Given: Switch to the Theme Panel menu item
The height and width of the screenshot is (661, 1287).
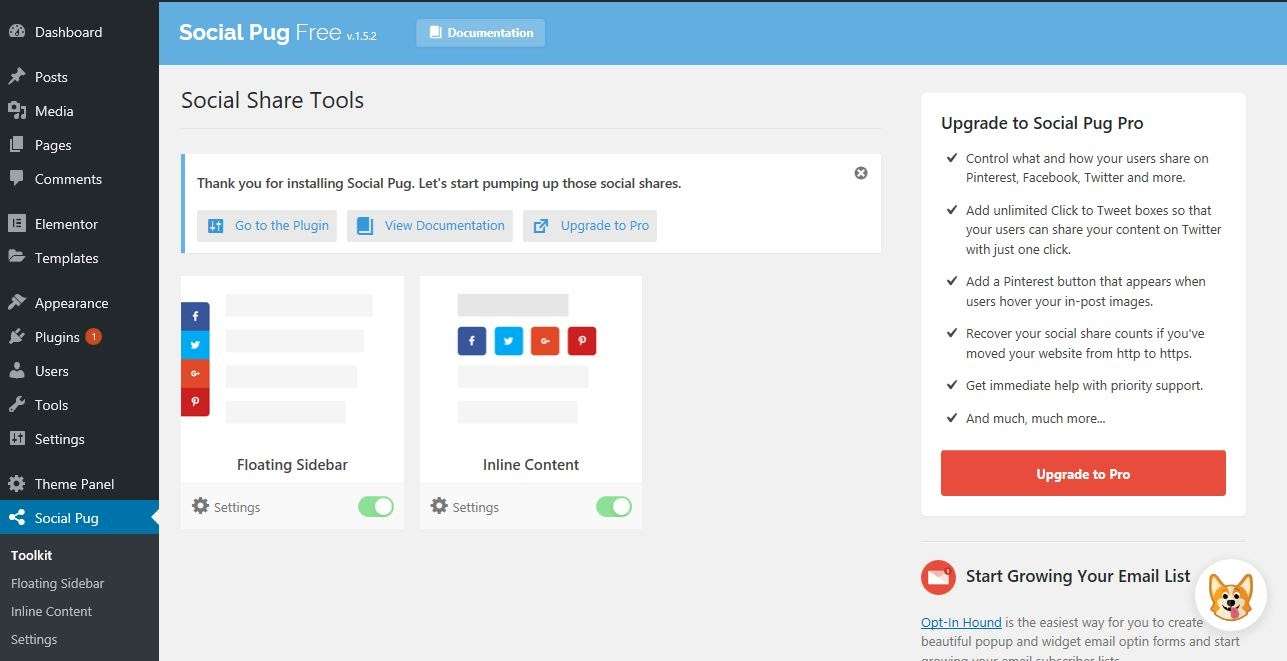Looking at the screenshot, I should 73,483.
